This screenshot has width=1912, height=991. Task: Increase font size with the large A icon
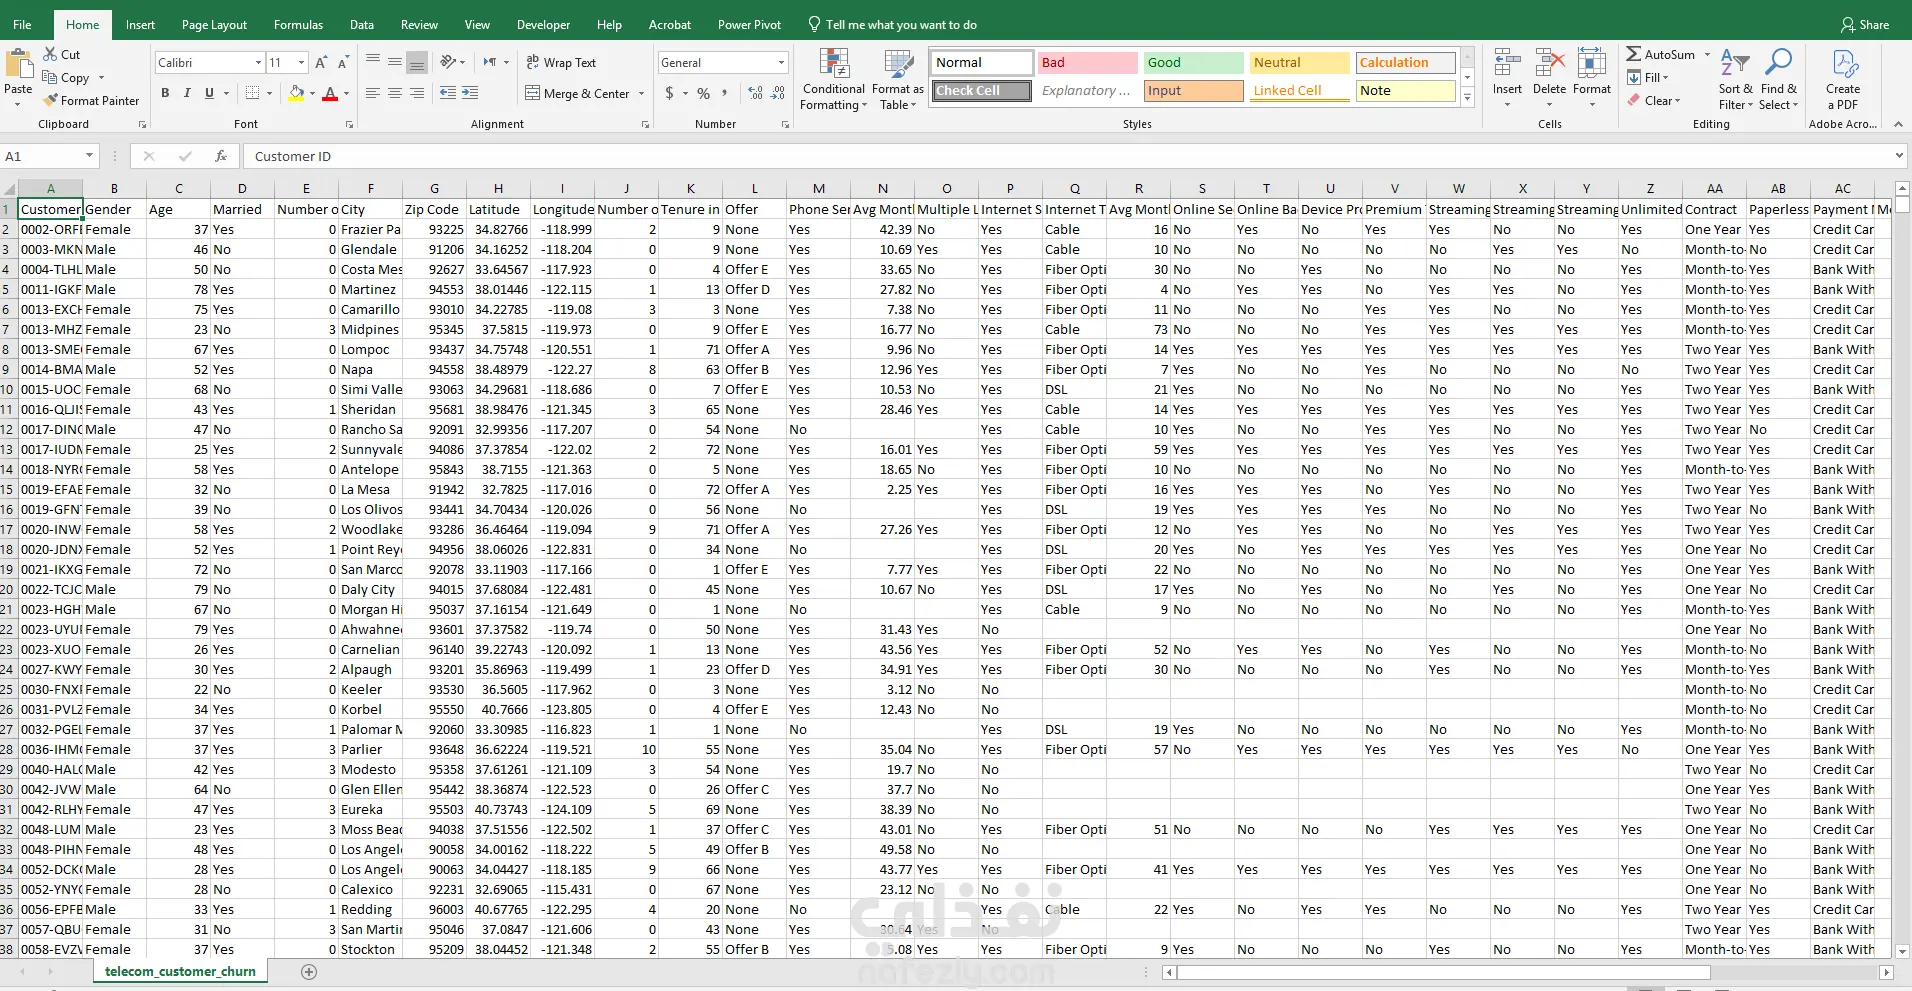click(x=321, y=62)
